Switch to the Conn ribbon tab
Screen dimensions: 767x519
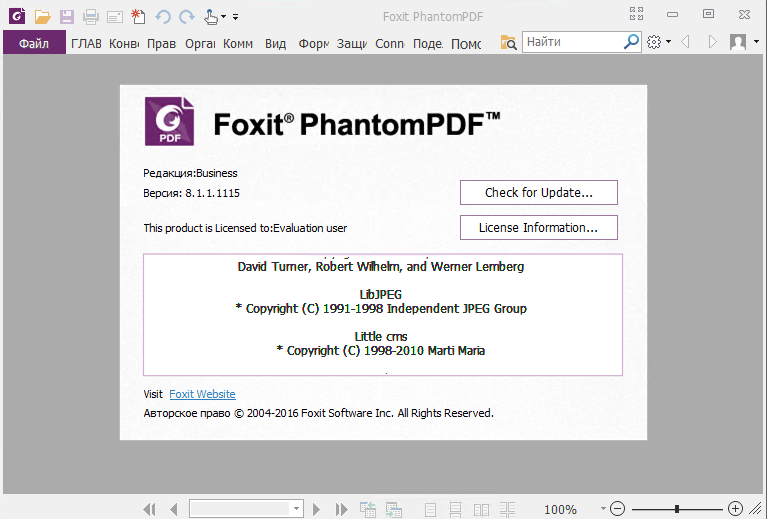coord(389,44)
